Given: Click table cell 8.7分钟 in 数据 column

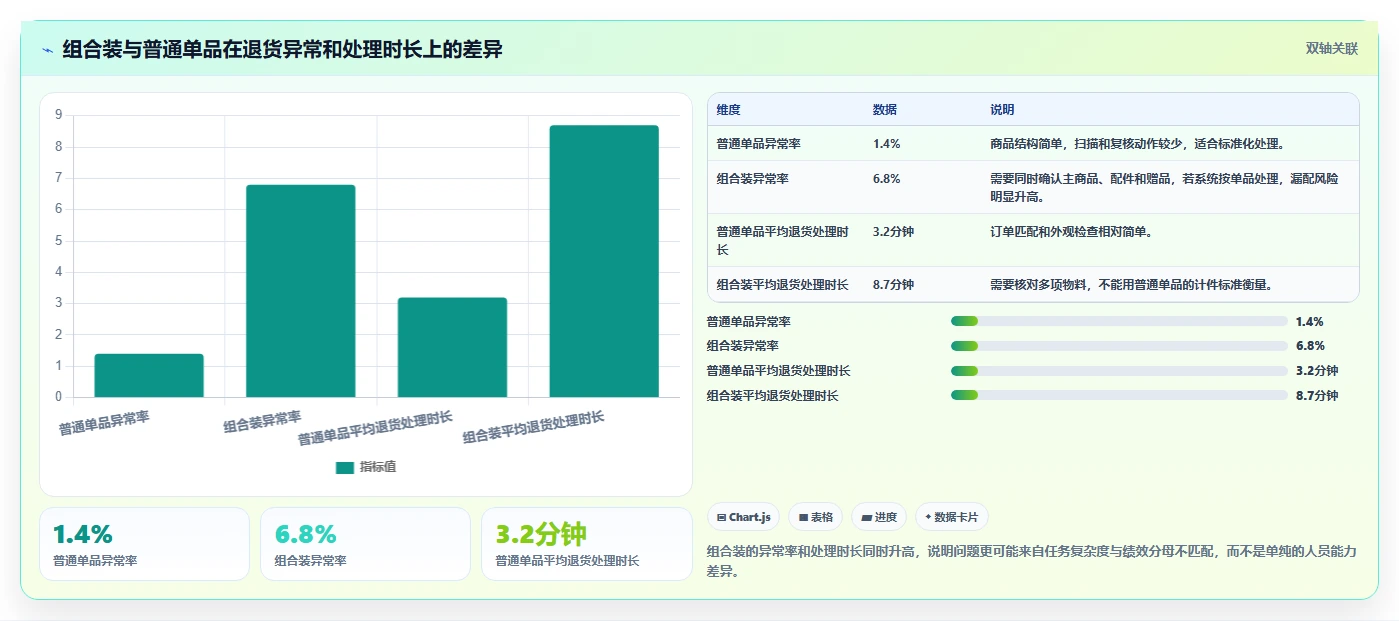Looking at the screenshot, I should [x=894, y=285].
